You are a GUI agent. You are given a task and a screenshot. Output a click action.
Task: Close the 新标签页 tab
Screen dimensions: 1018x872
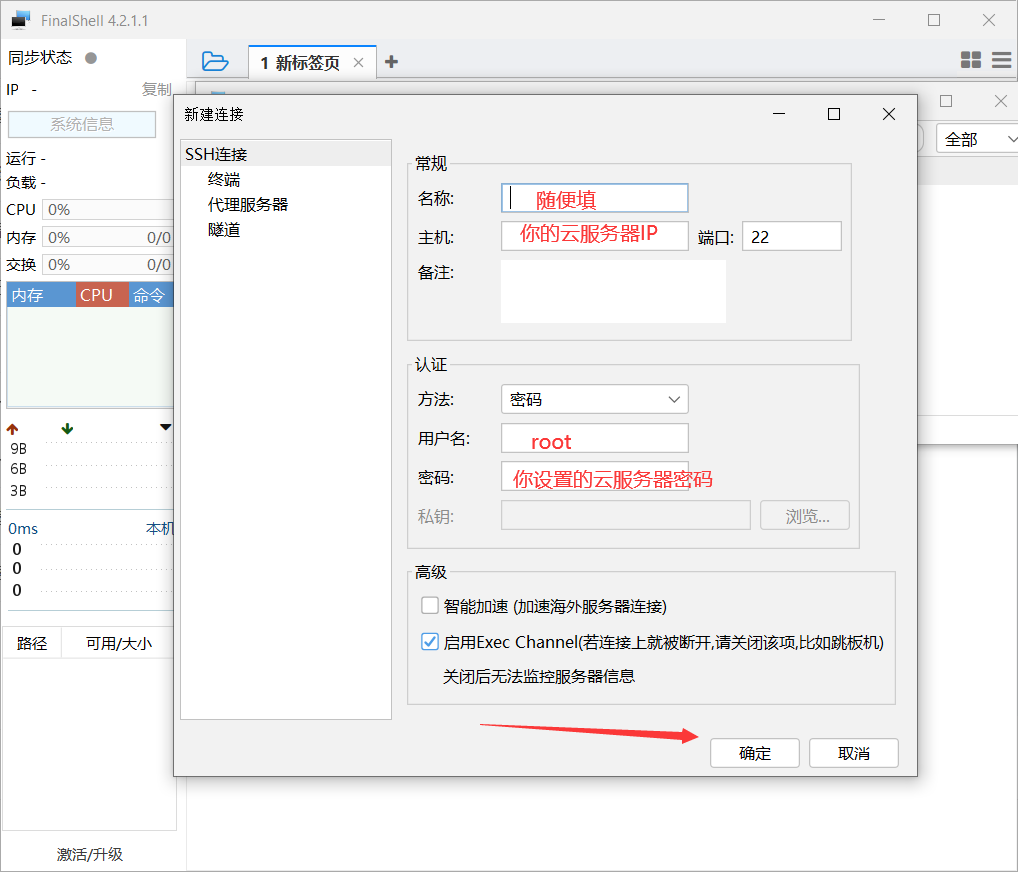click(358, 62)
